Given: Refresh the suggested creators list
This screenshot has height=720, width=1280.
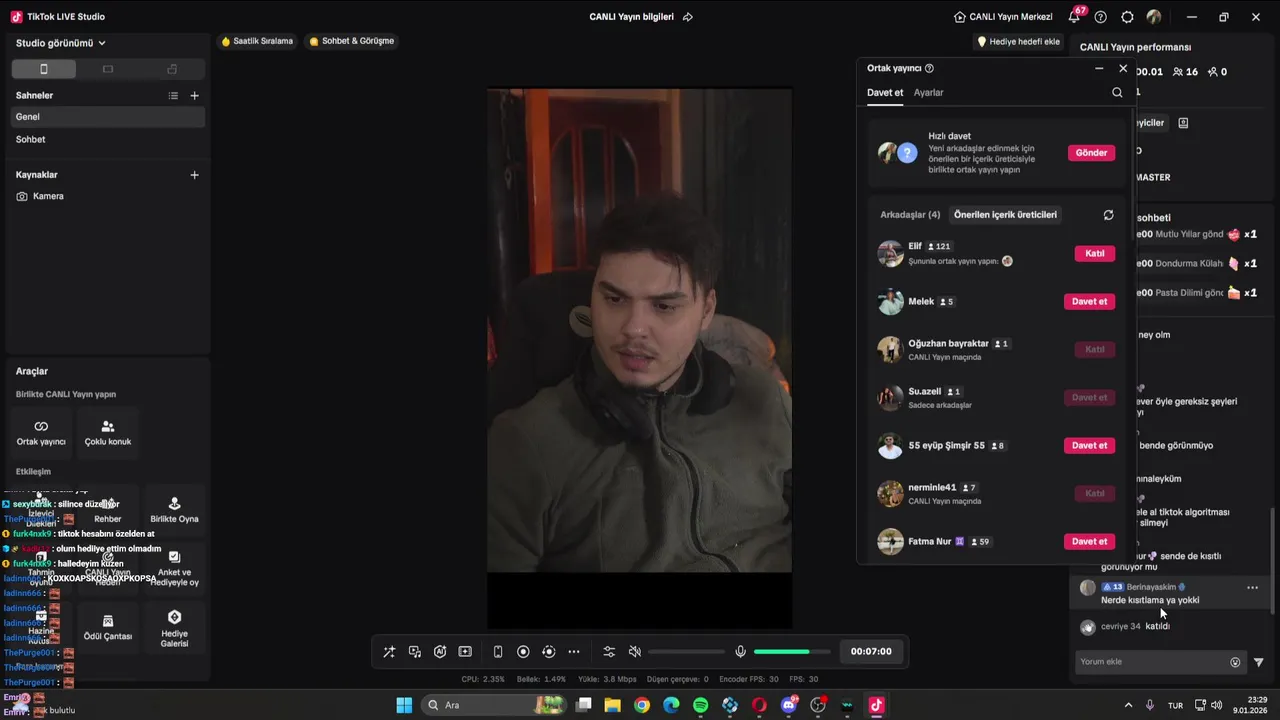Looking at the screenshot, I should [1108, 215].
